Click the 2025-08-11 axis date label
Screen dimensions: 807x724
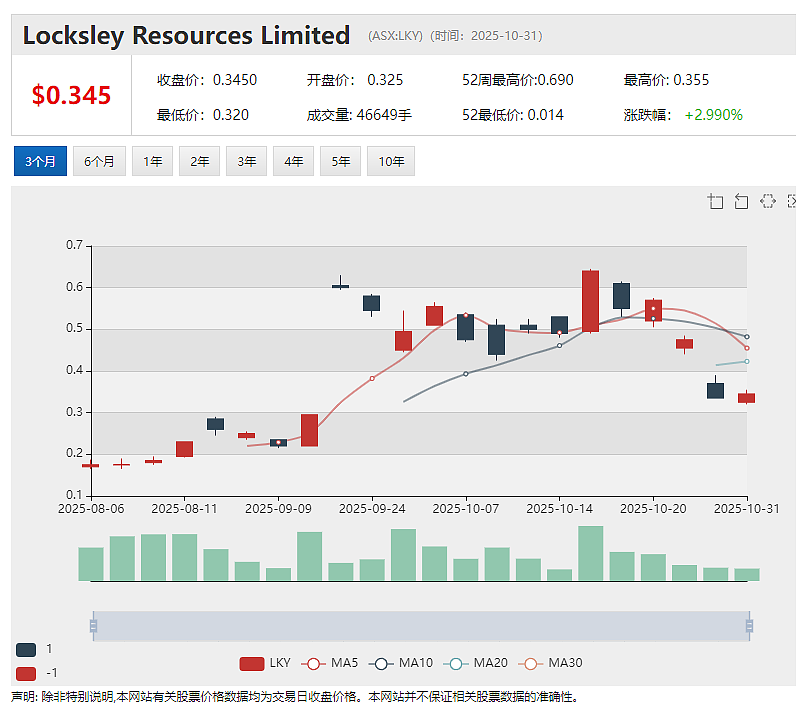pyautogui.click(x=184, y=509)
